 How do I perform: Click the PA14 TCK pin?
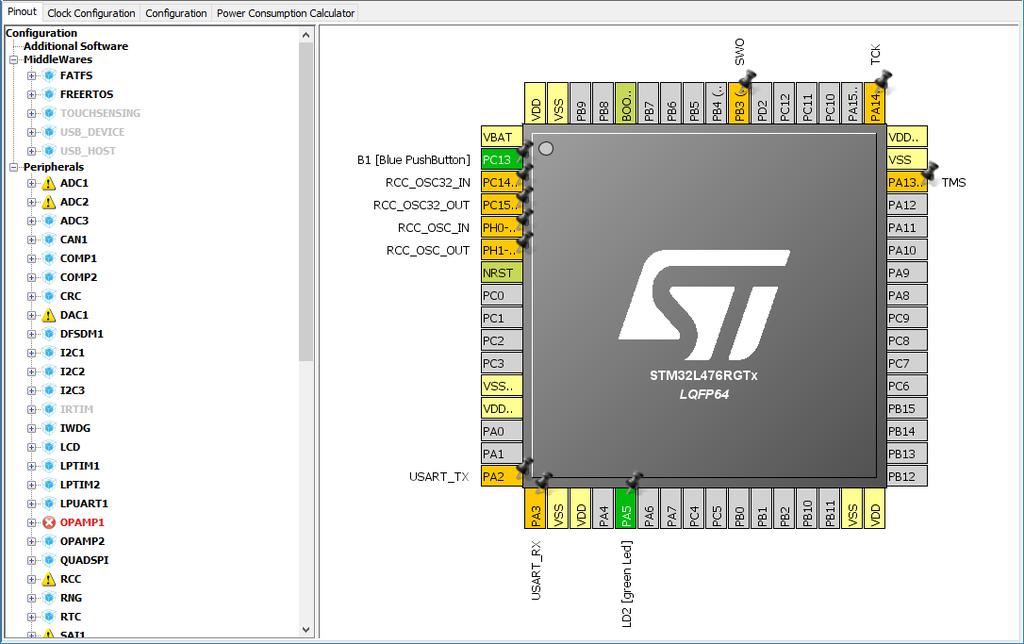click(x=874, y=103)
